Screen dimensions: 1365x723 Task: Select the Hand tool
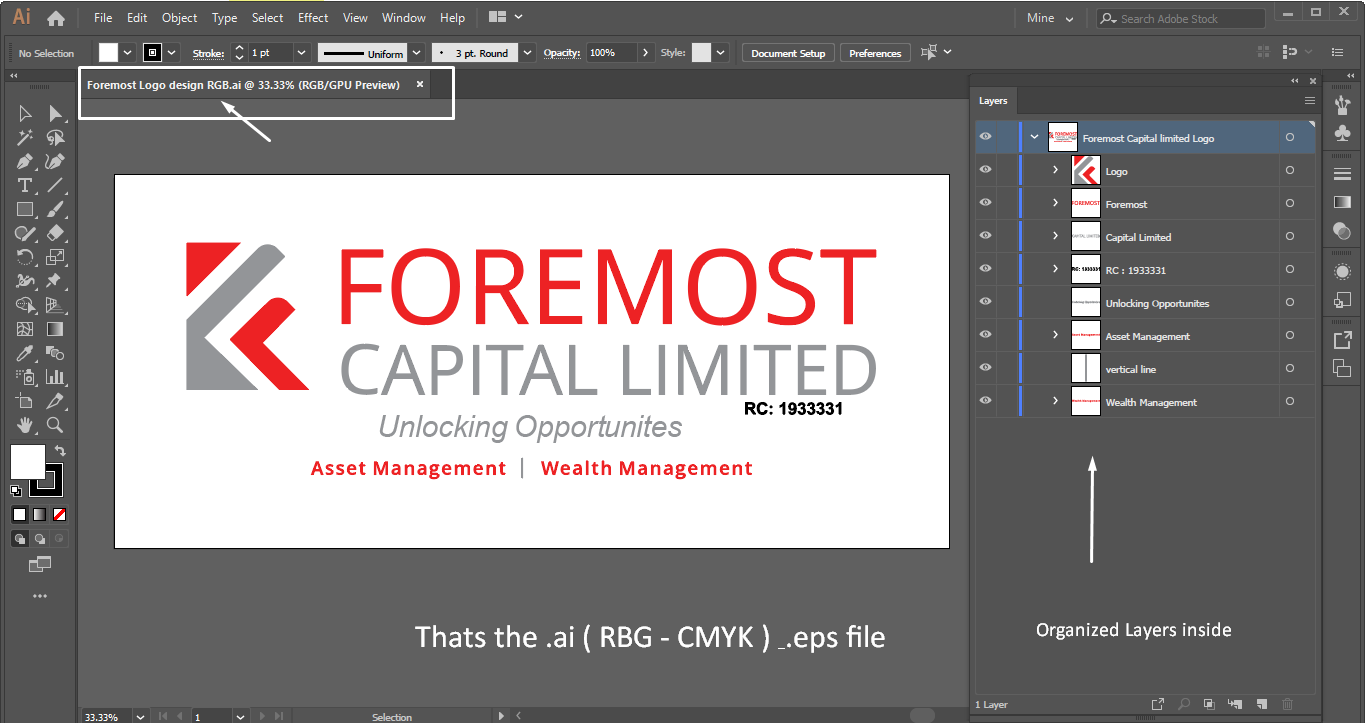(25, 425)
